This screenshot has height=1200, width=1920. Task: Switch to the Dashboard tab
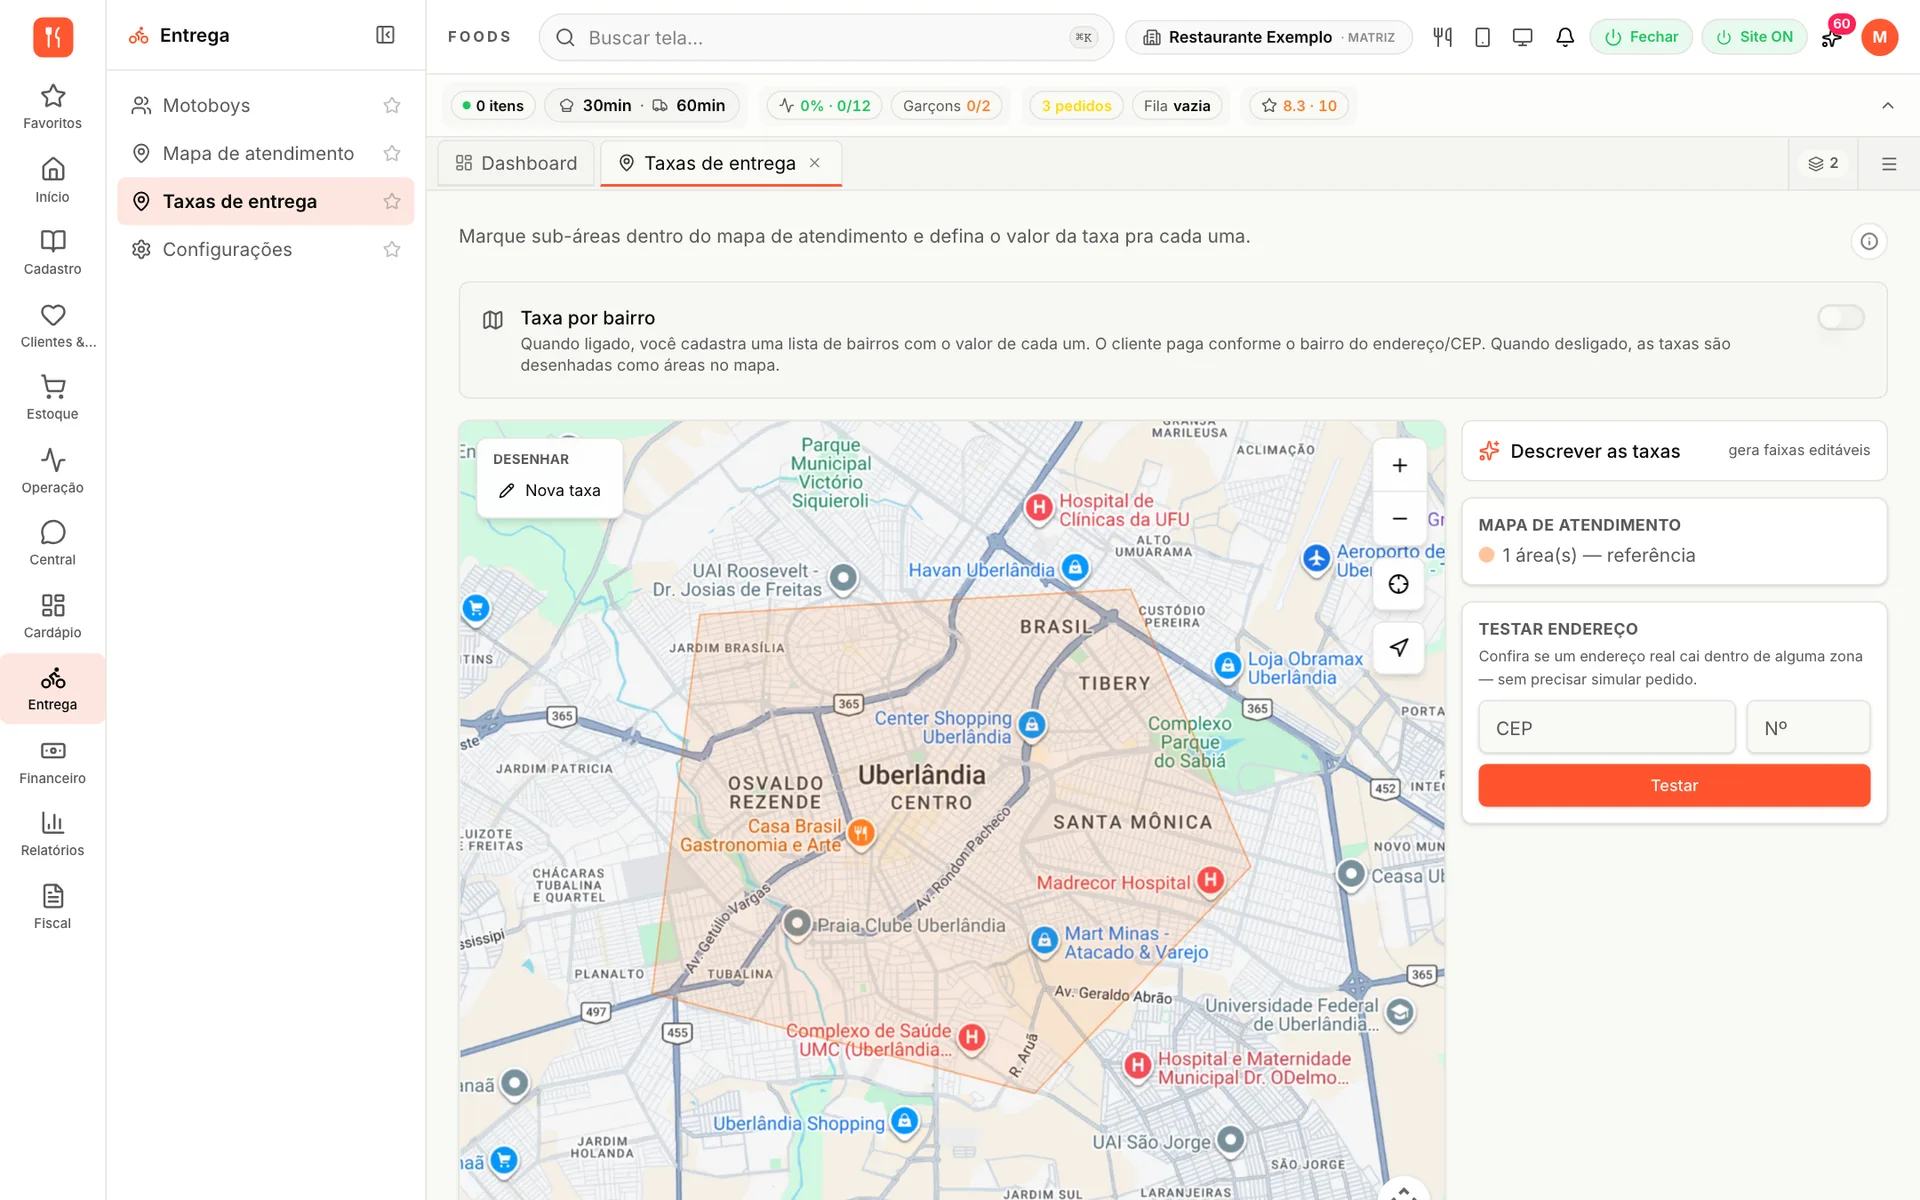pyautogui.click(x=516, y=163)
